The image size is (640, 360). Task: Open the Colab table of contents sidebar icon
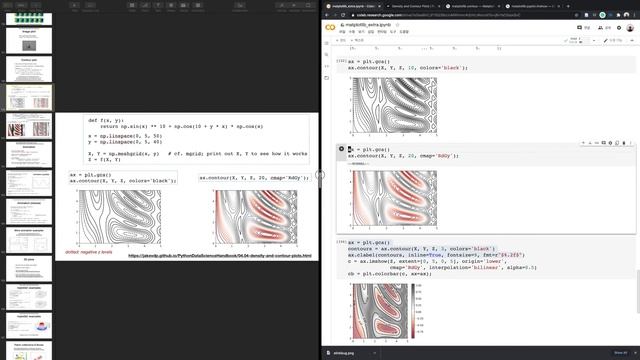point(327,43)
